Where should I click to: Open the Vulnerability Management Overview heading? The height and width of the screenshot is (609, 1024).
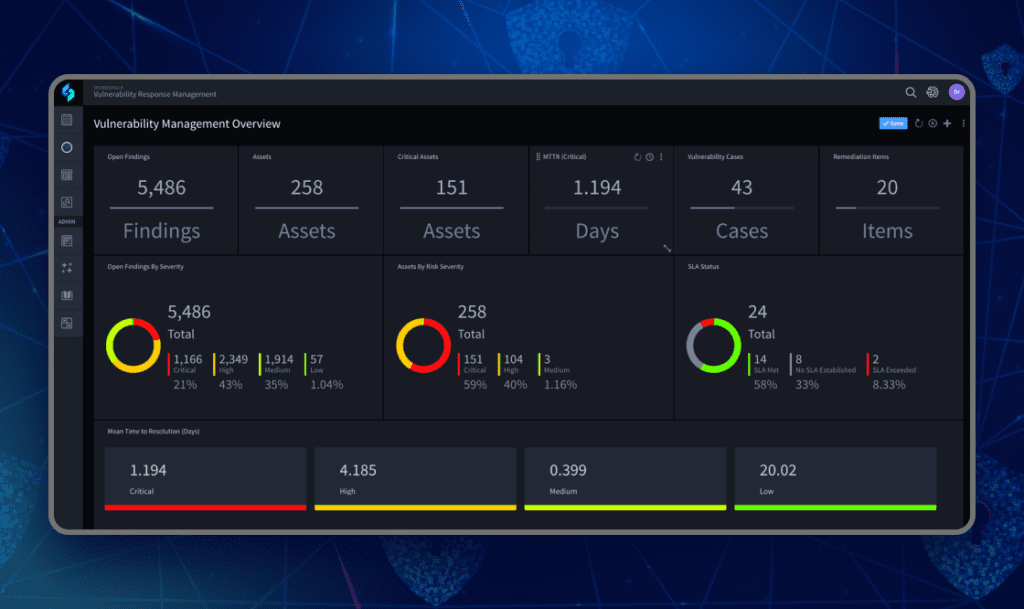pos(185,124)
